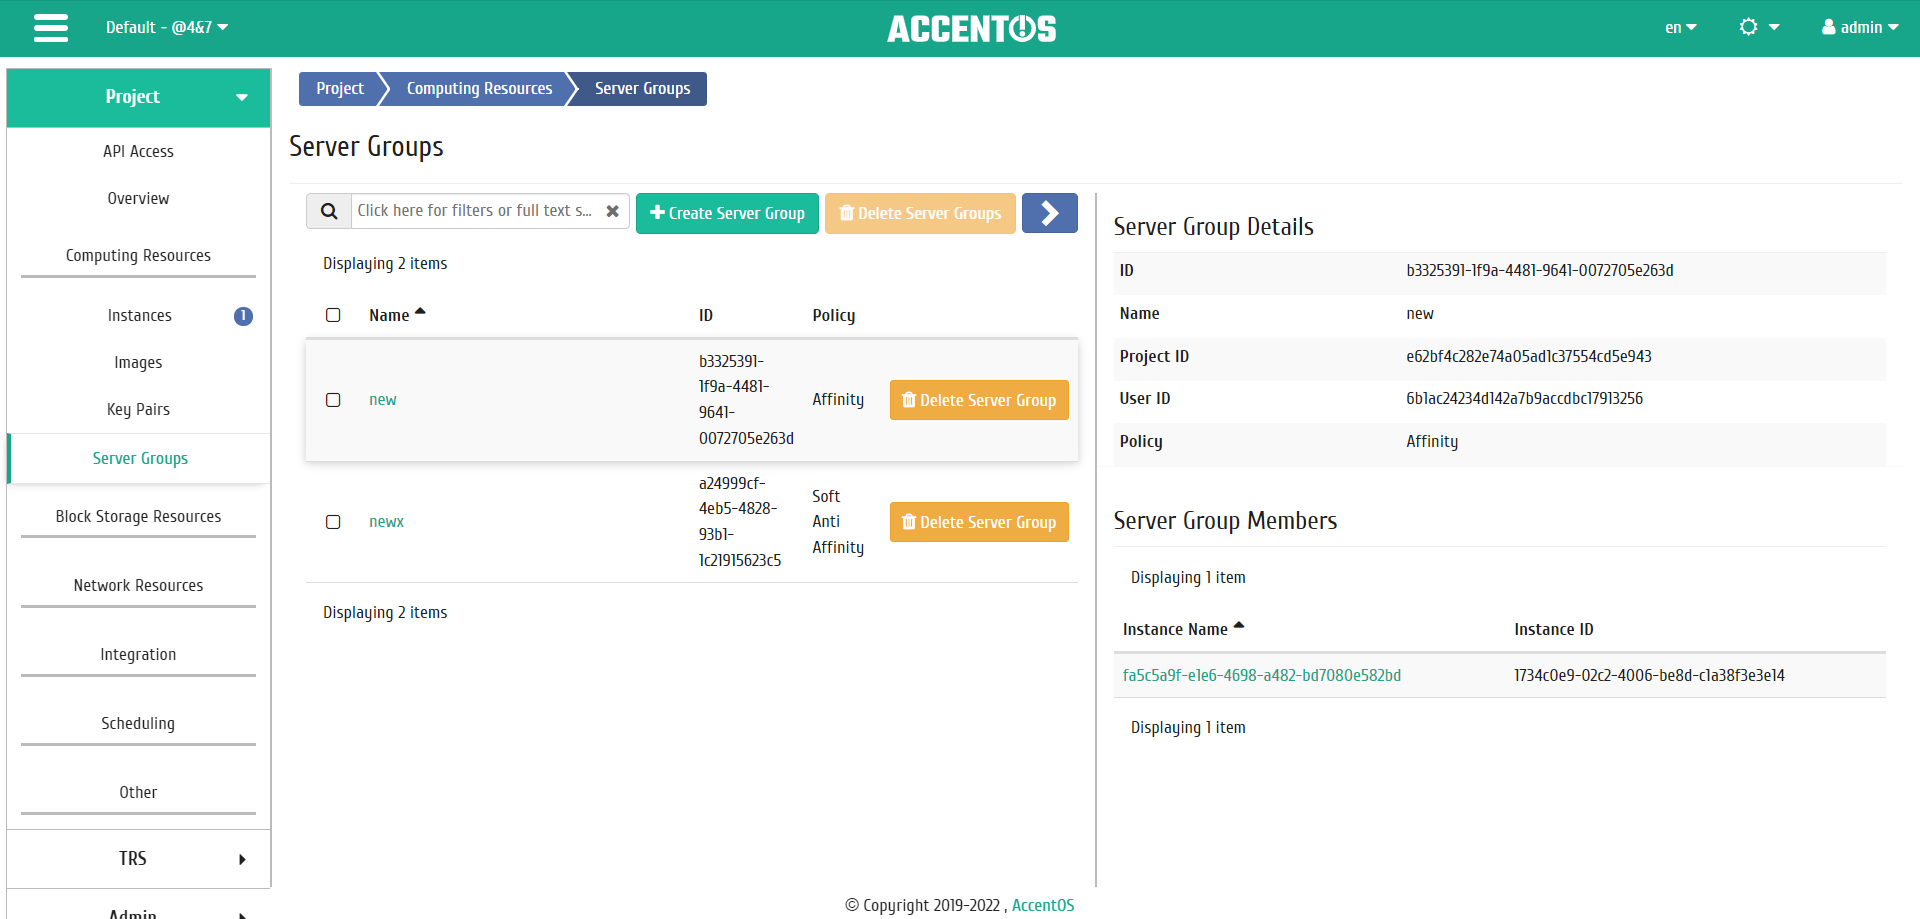Toggle select-all server groups checkbox
The image size is (1920, 919).
click(333, 315)
